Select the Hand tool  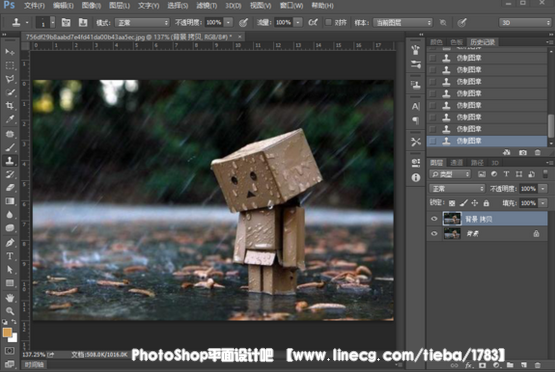[10, 298]
